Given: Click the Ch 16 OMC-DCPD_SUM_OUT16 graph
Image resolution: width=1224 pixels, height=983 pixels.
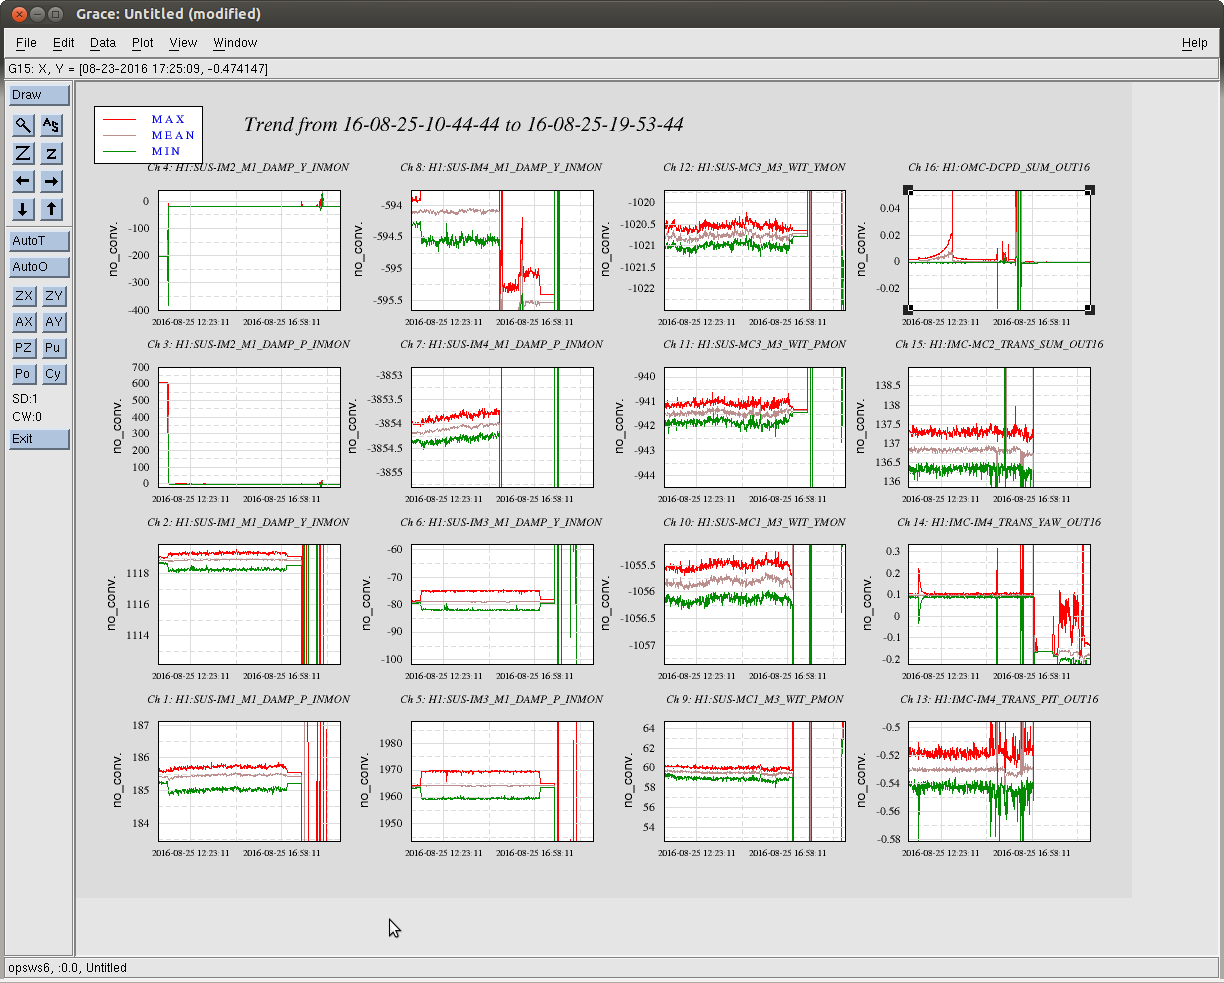Looking at the screenshot, I should click(999, 250).
